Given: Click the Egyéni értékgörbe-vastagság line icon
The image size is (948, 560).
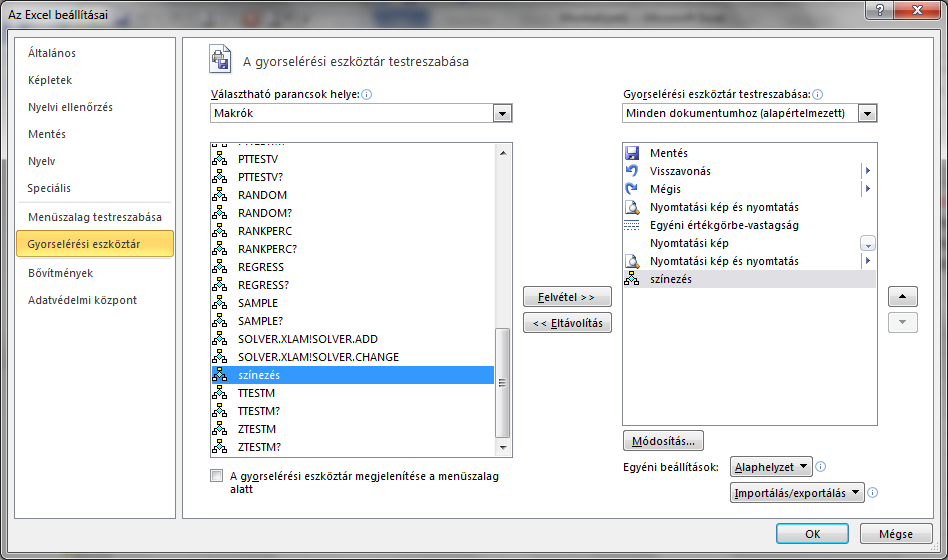Looking at the screenshot, I should 632,225.
